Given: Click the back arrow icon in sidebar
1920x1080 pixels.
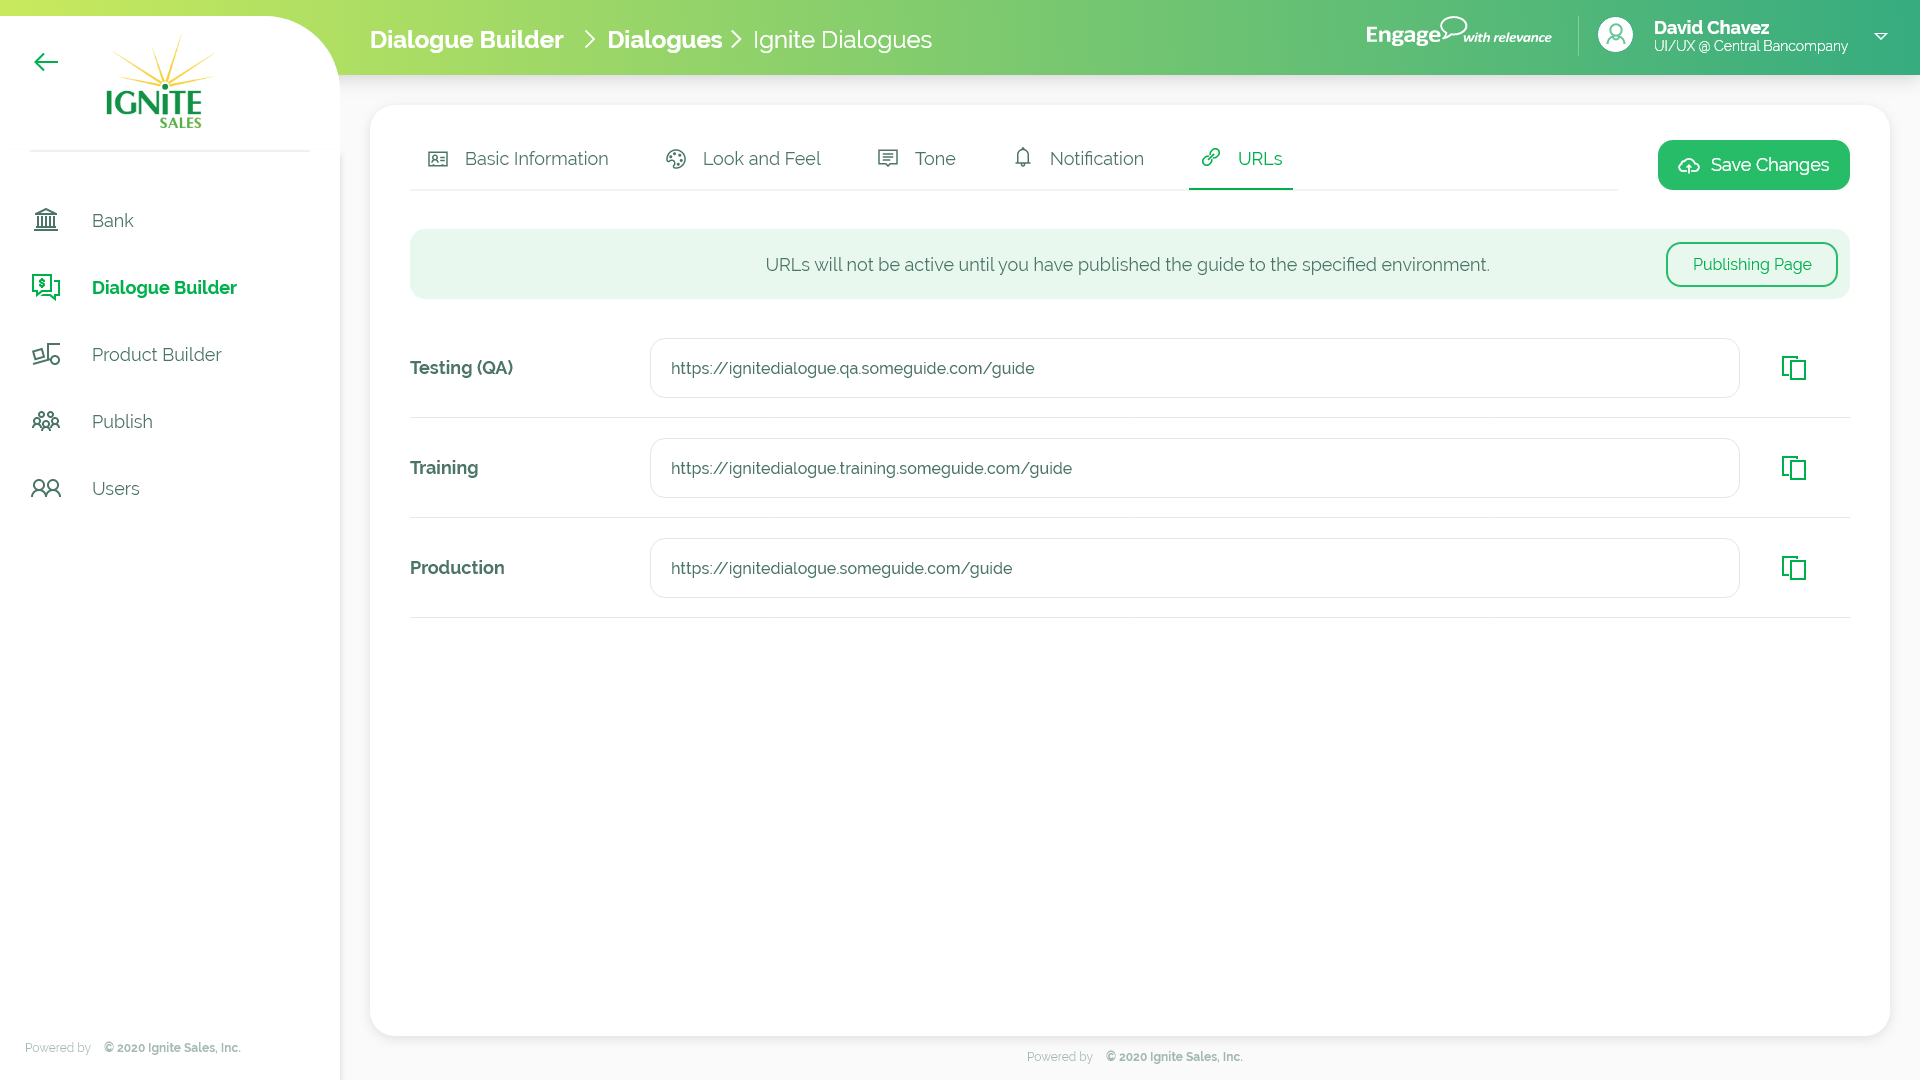Looking at the screenshot, I should [46, 62].
